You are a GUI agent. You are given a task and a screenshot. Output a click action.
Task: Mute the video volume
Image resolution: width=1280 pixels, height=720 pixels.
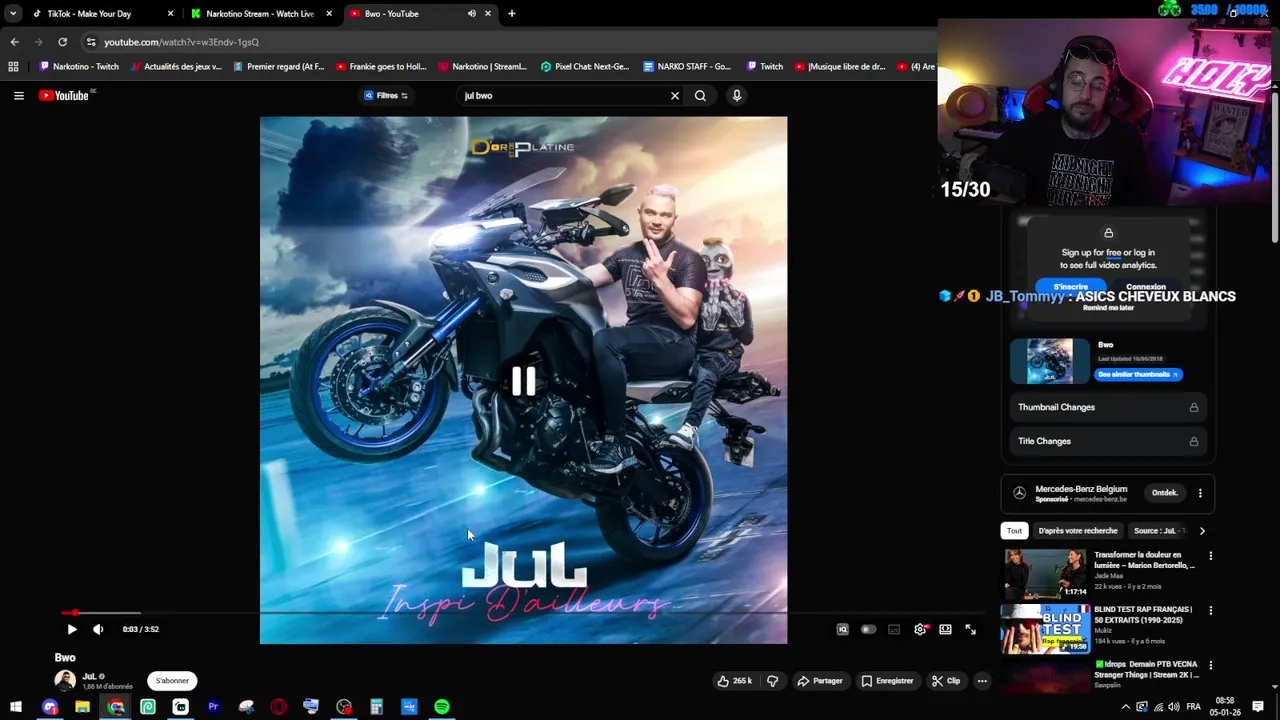(98, 629)
